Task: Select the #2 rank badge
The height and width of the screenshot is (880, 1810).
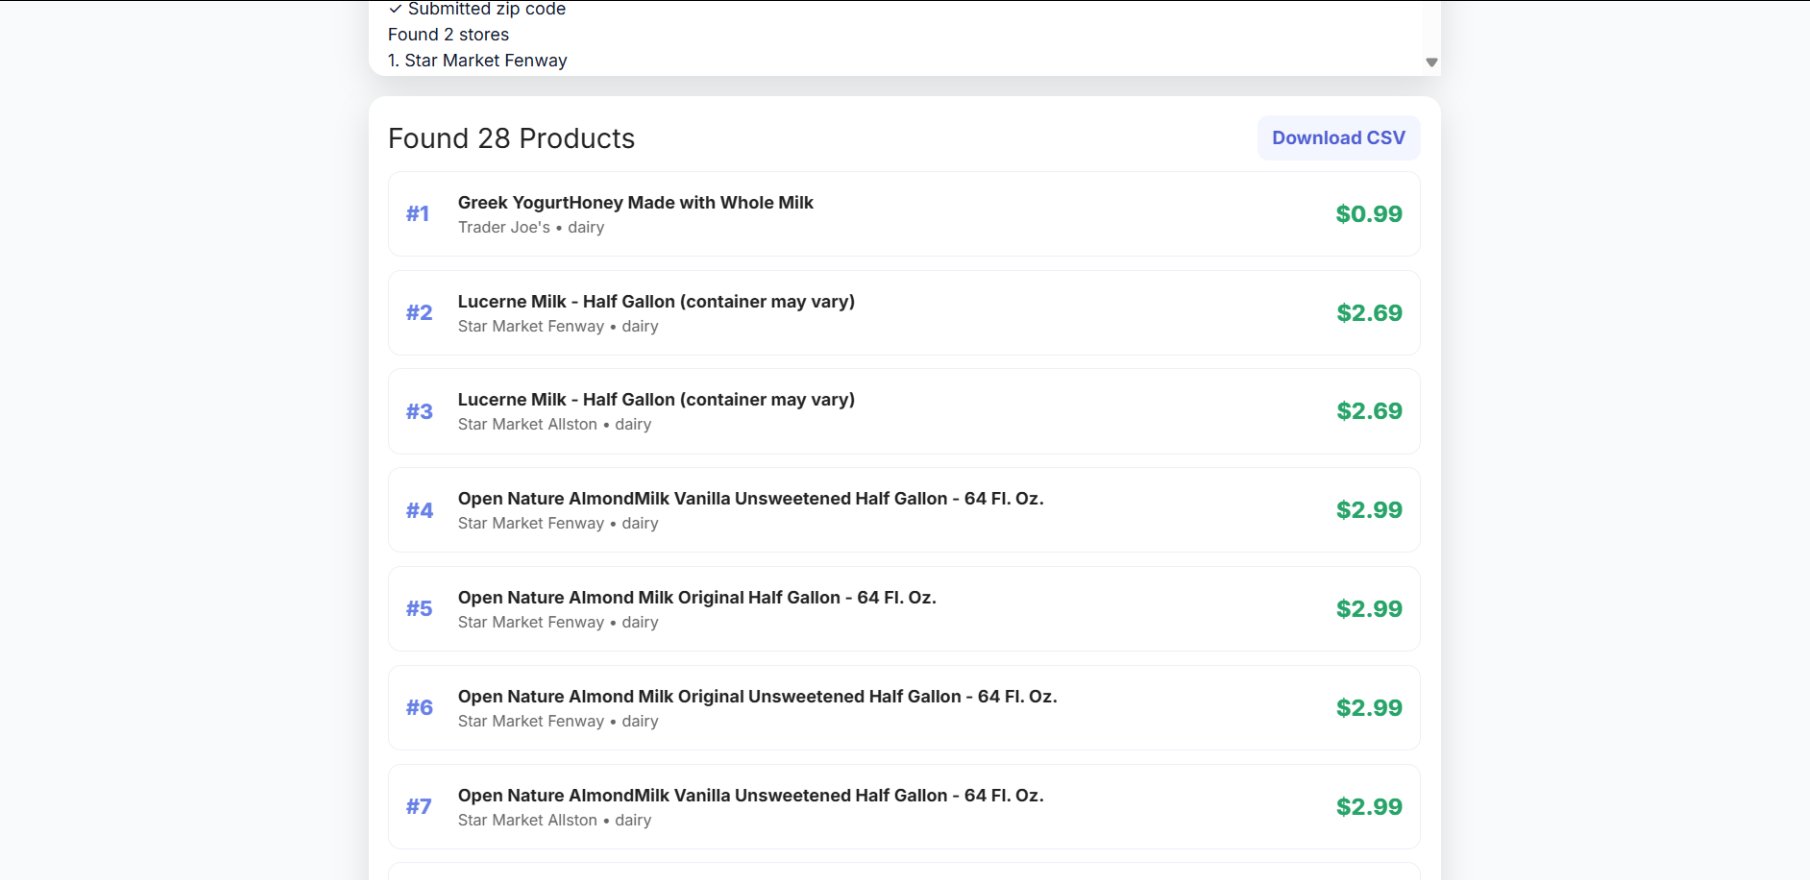Action: pyautogui.click(x=419, y=313)
